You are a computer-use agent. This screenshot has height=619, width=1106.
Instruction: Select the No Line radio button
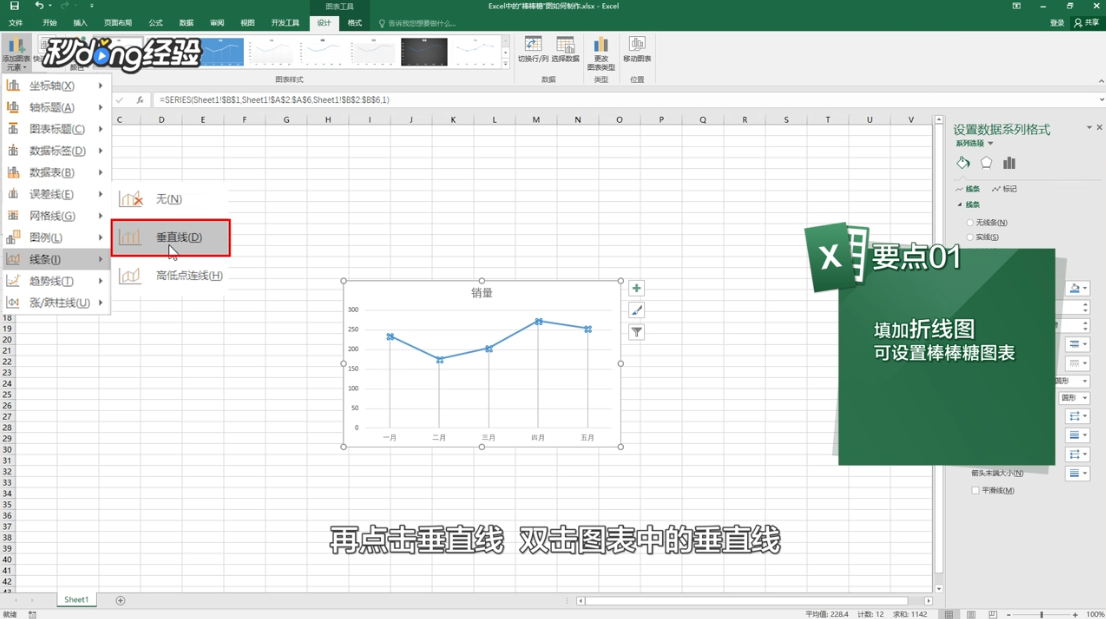coord(970,222)
